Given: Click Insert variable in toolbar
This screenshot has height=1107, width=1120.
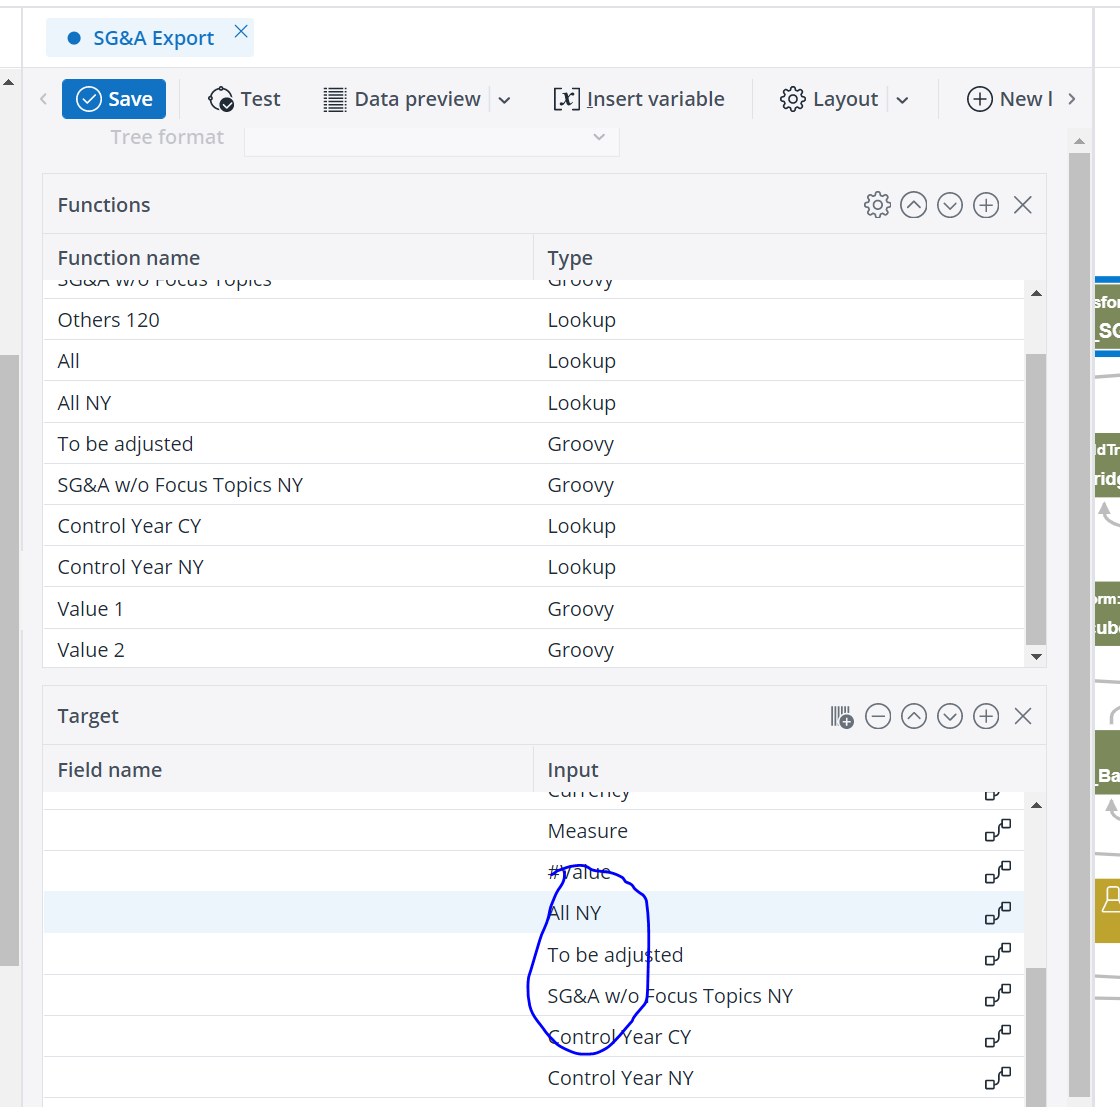Looking at the screenshot, I should pyautogui.click(x=639, y=99).
